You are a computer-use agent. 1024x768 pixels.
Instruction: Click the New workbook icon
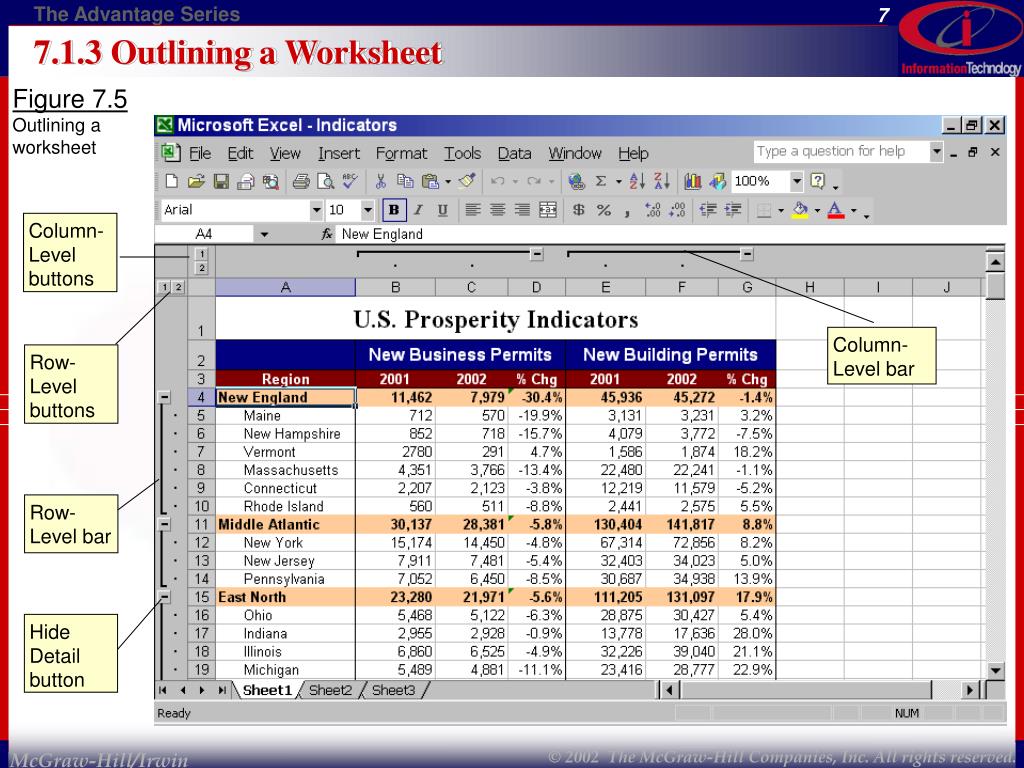[x=172, y=182]
